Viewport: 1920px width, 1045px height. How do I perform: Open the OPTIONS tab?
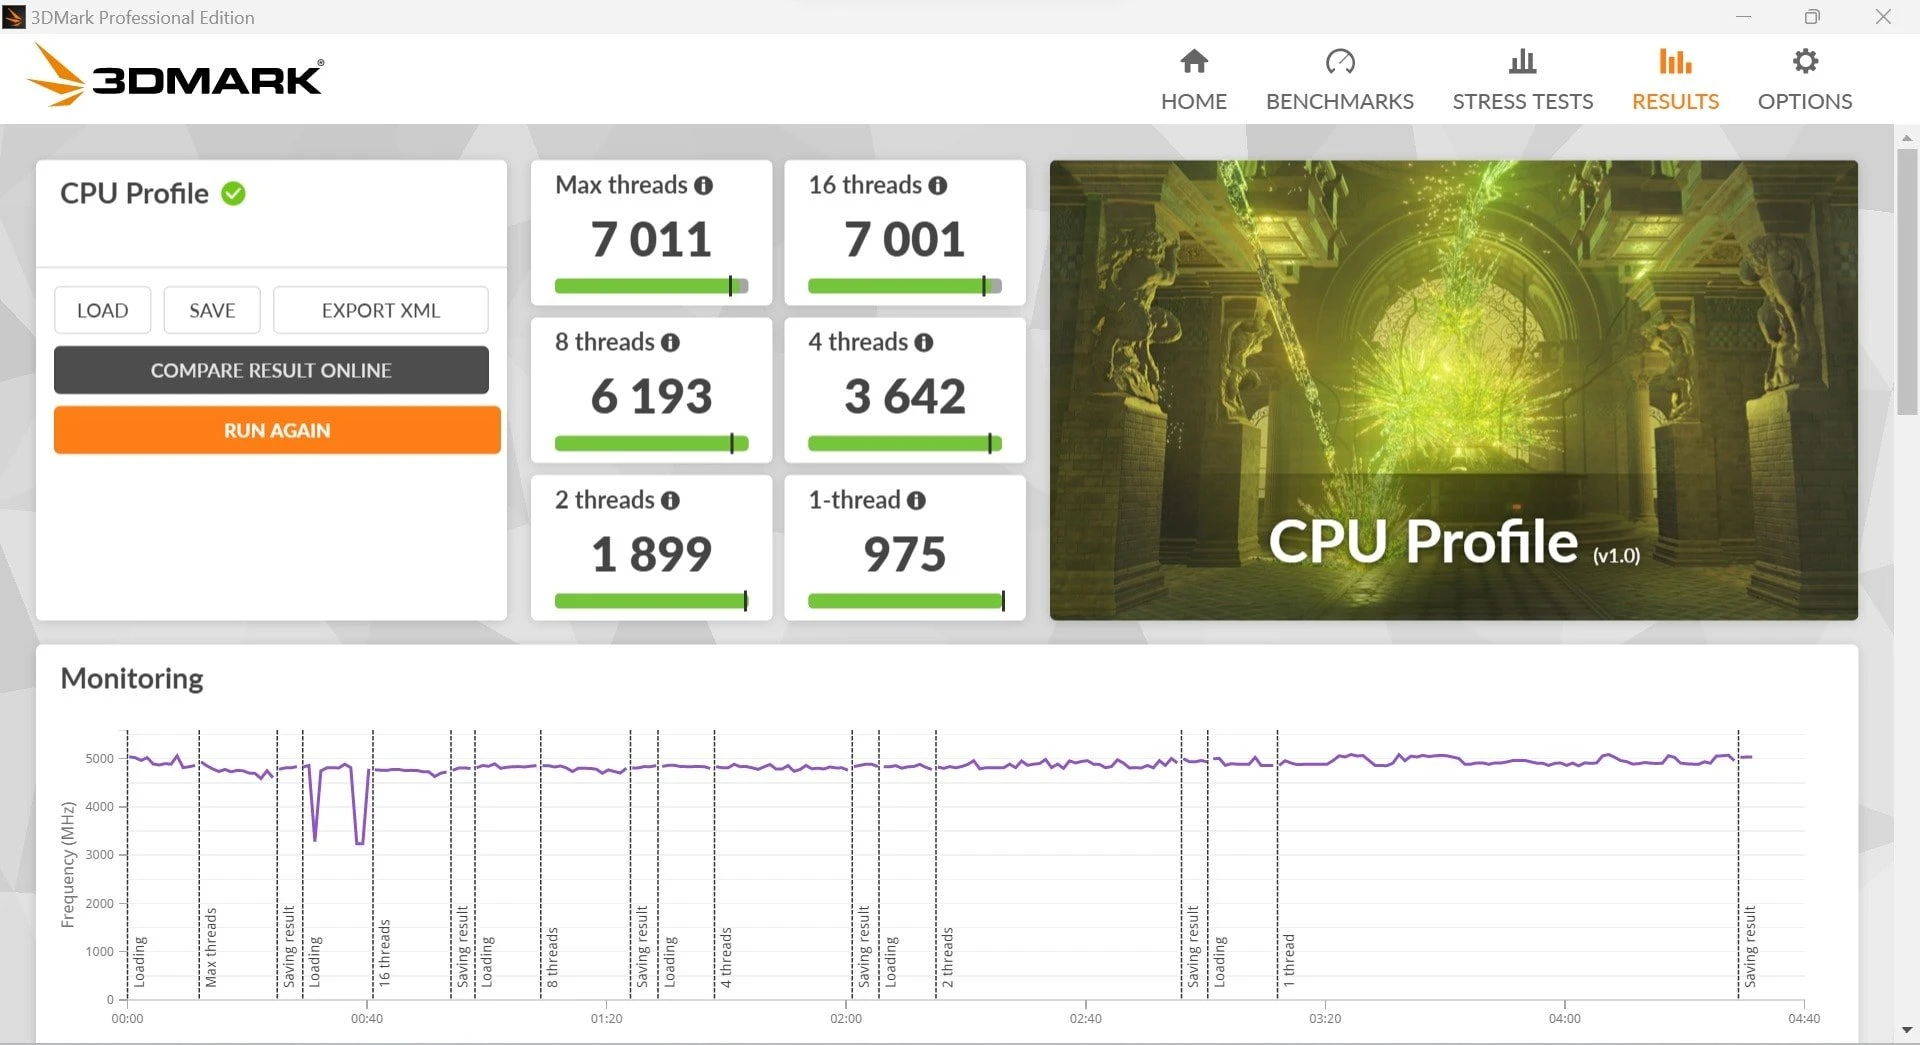coord(1805,101)
